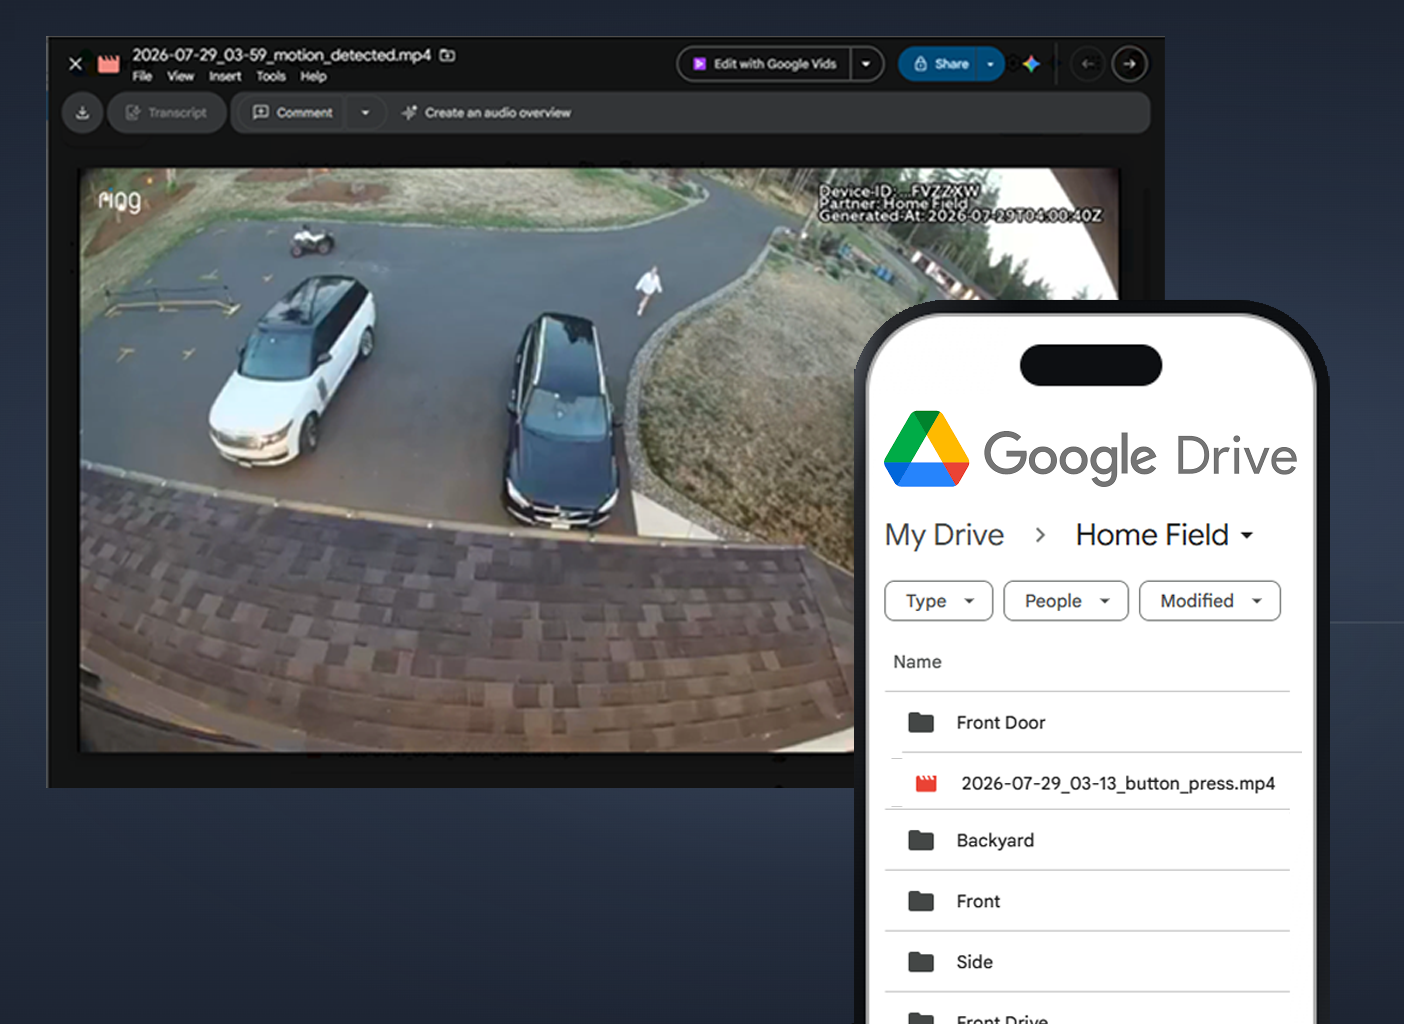Click Create an audio overview
Image resolution: width=1404 pixels, height=1024 pixels.
[486, 113]
